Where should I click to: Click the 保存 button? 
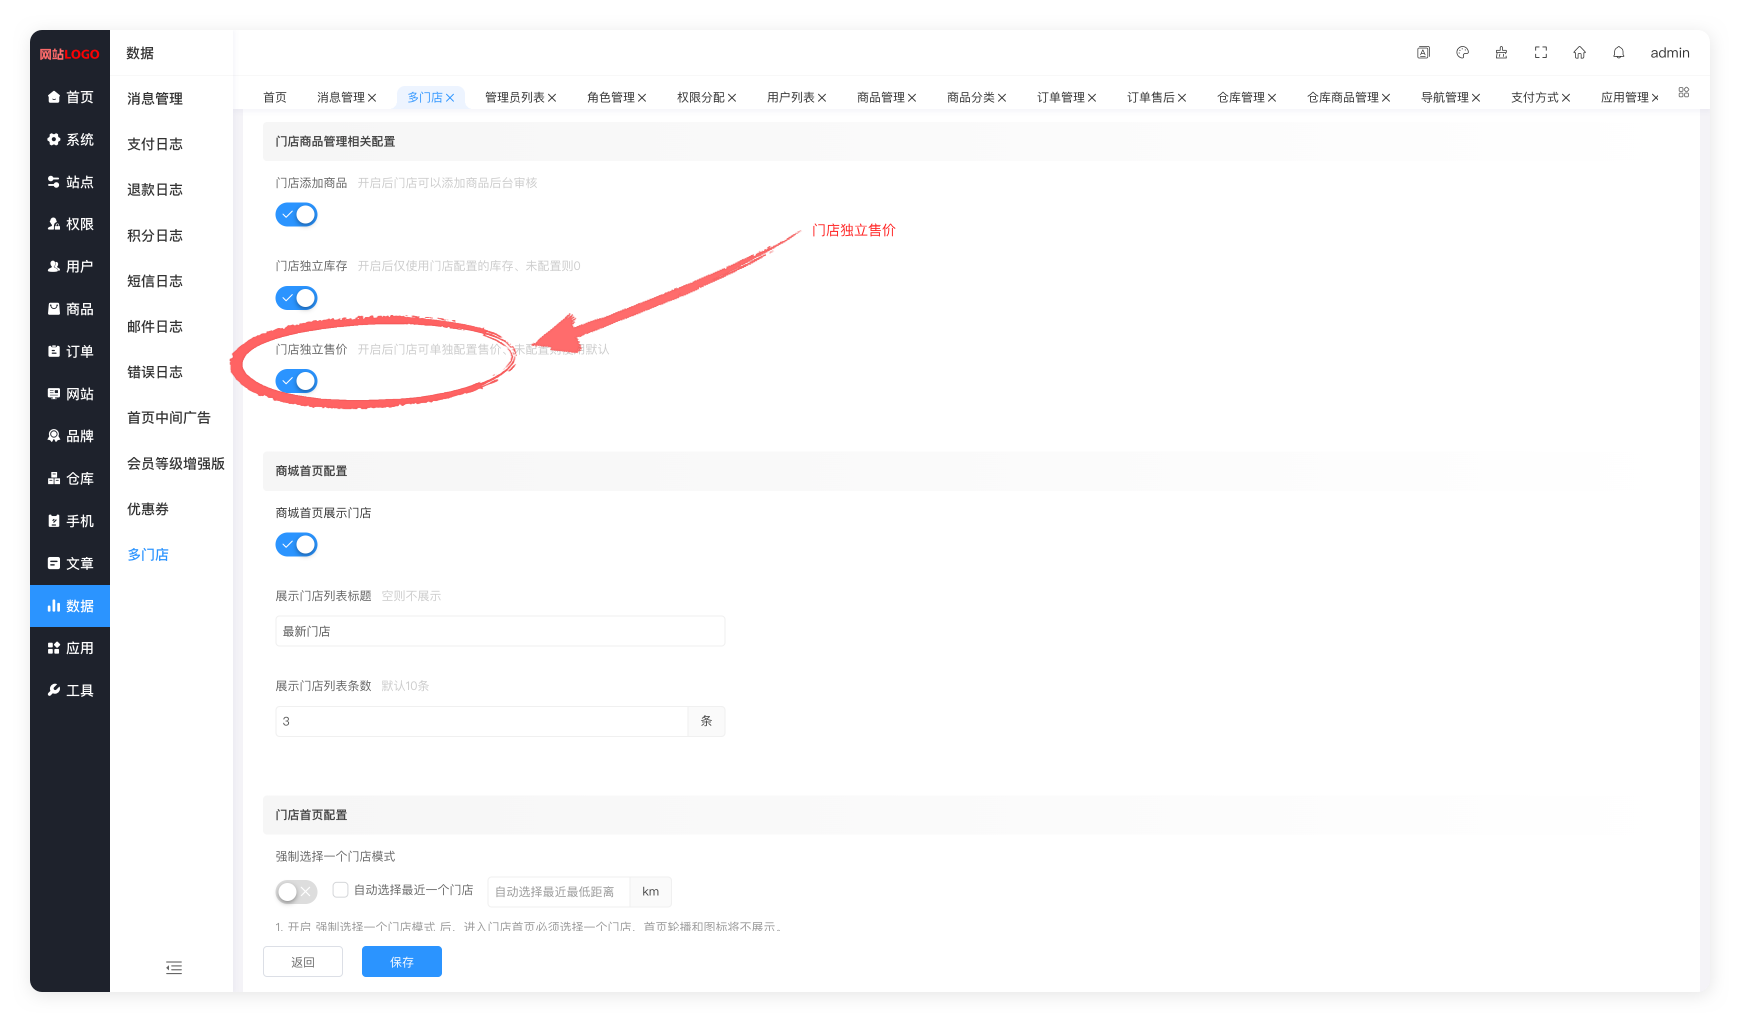coord(402,962)
